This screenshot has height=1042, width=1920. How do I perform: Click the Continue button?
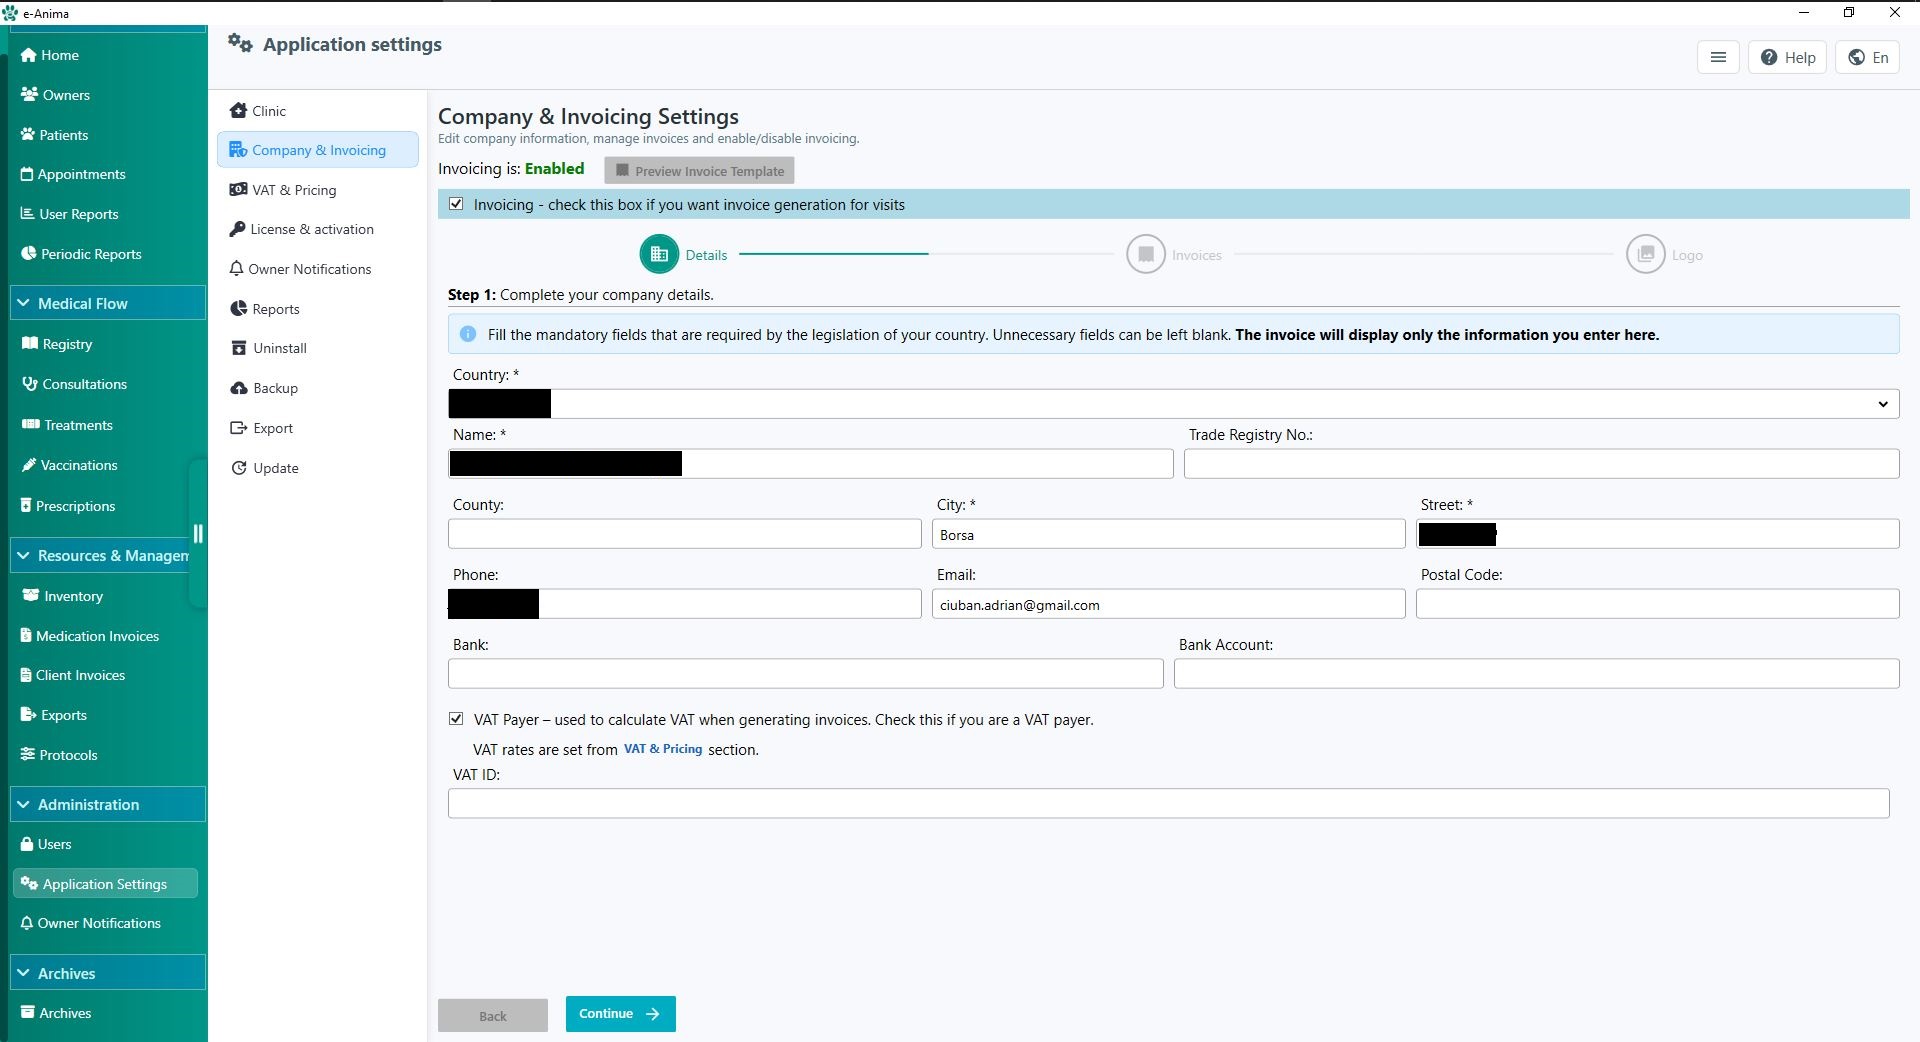point(619,1014)
